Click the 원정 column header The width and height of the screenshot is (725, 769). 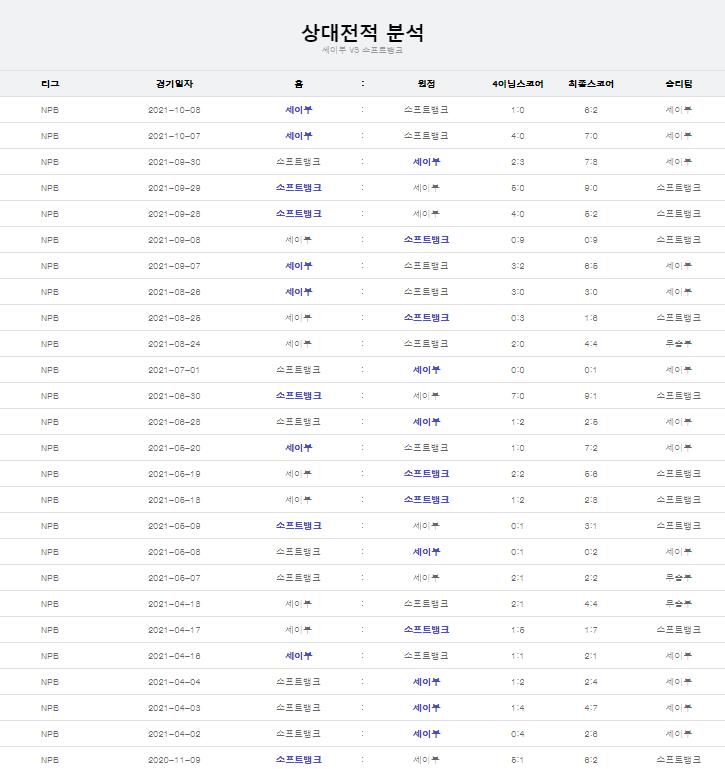point(426,84)
